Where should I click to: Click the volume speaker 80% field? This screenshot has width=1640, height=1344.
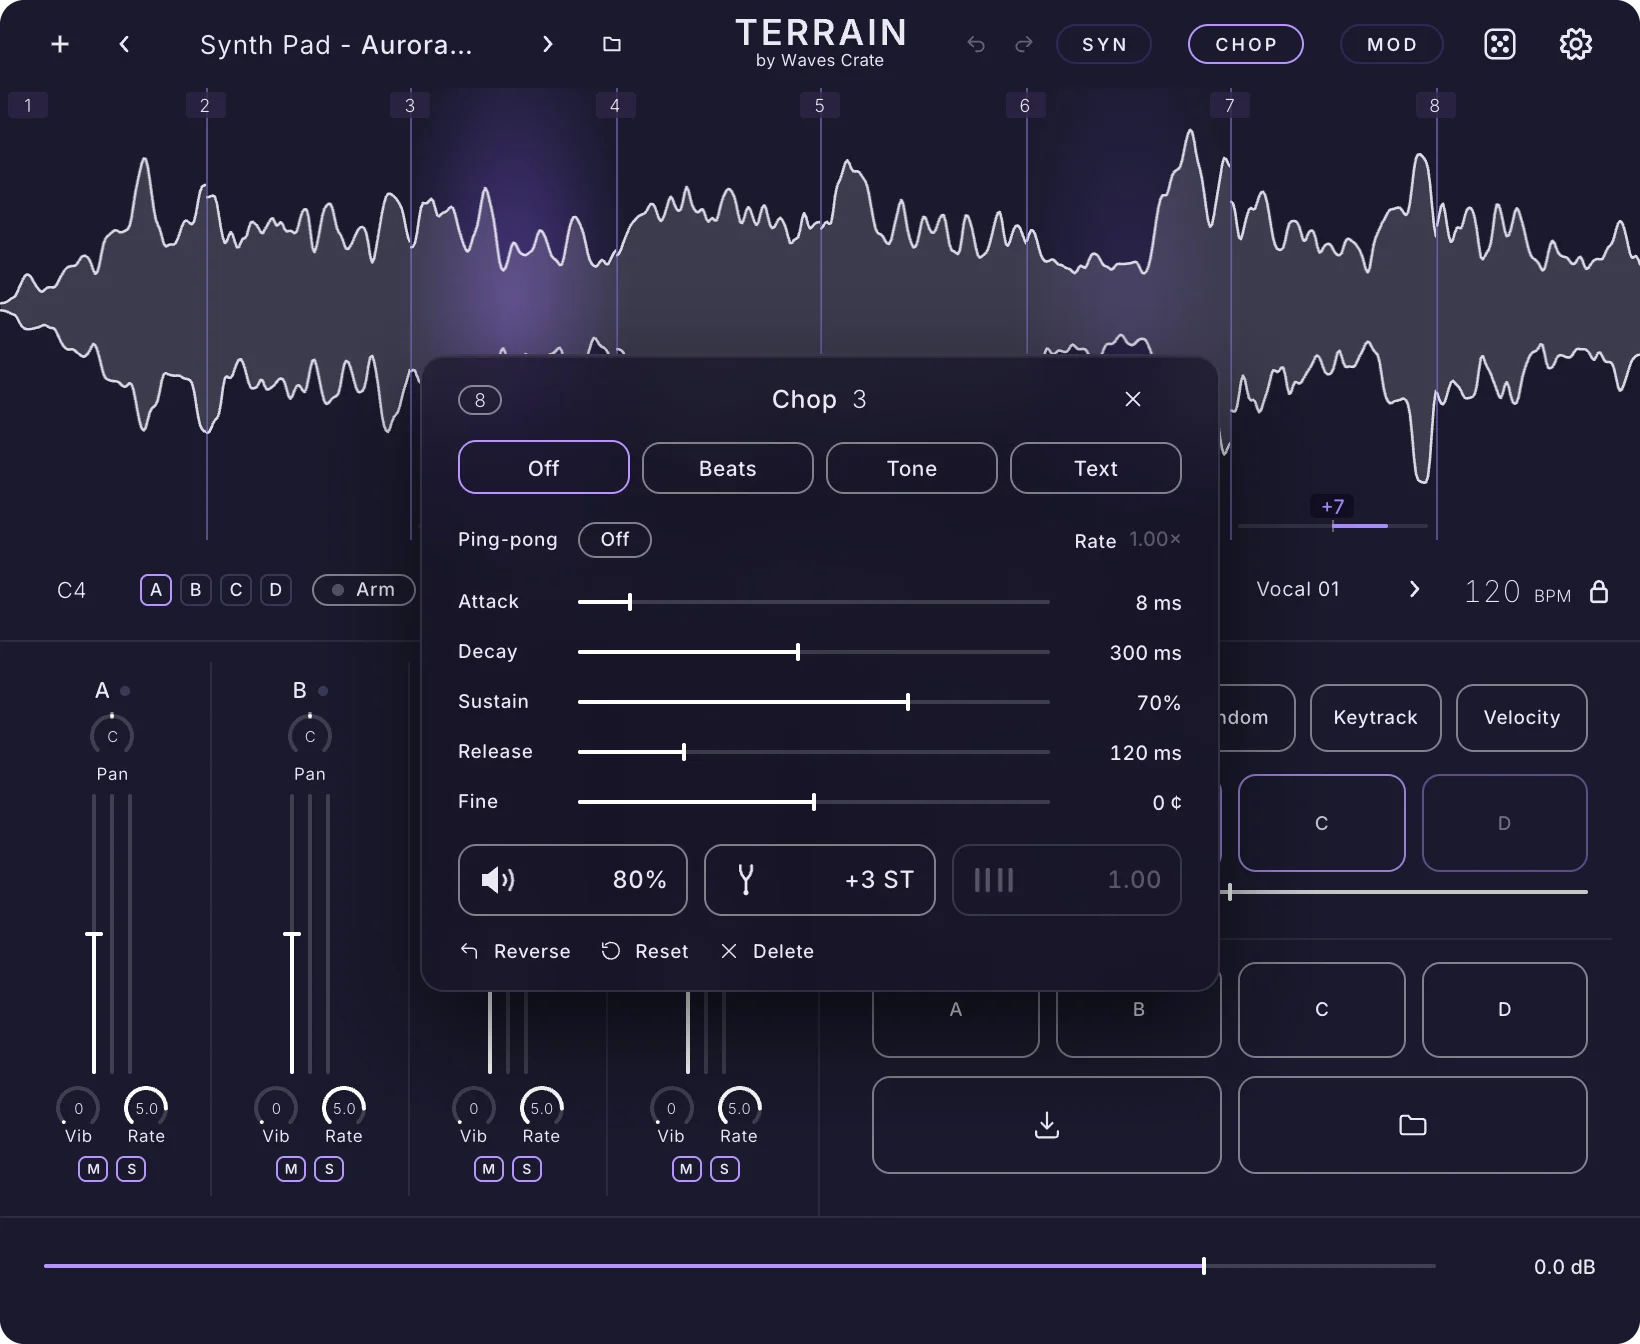click(x=573, y=880)
